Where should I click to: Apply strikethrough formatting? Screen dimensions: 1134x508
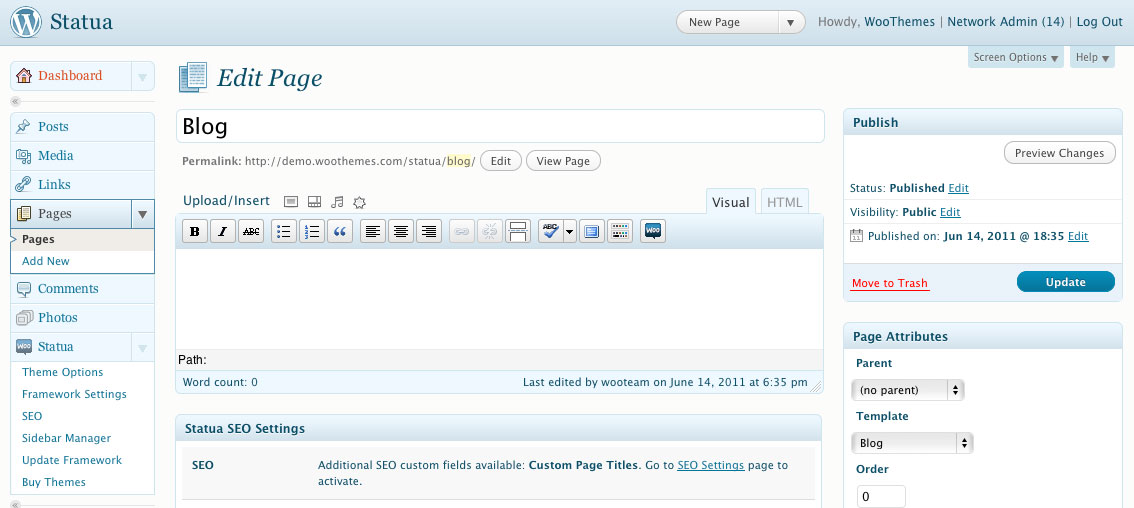[x=251, y=232]
